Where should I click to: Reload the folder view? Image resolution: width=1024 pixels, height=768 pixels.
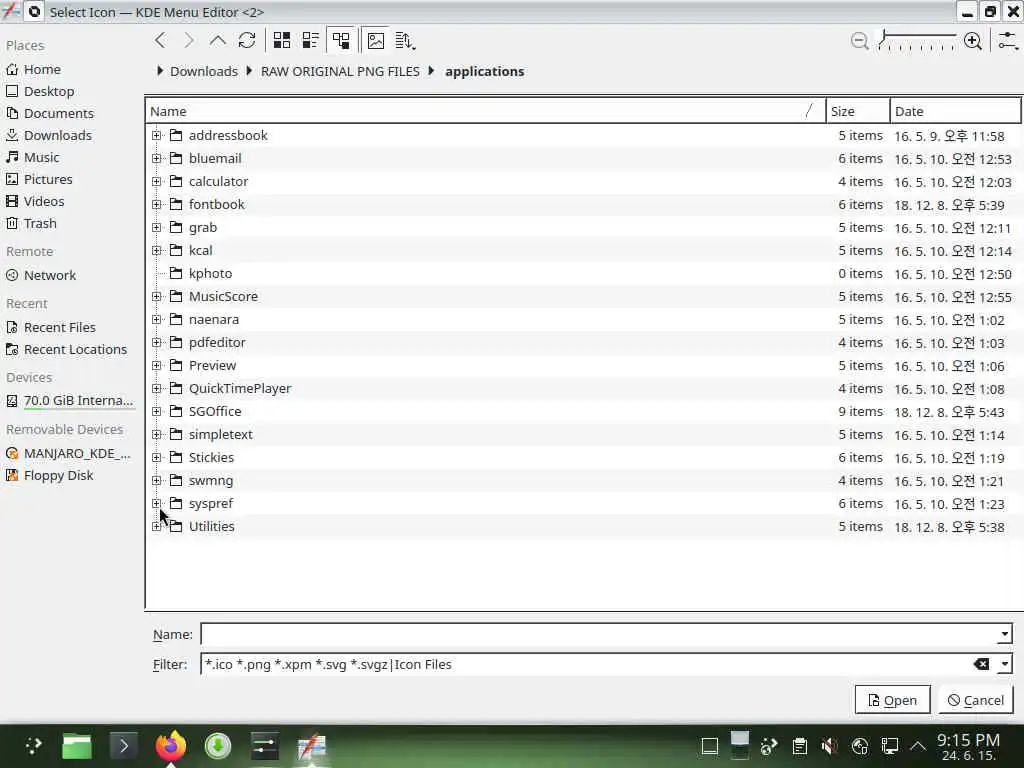coord(247,40)
